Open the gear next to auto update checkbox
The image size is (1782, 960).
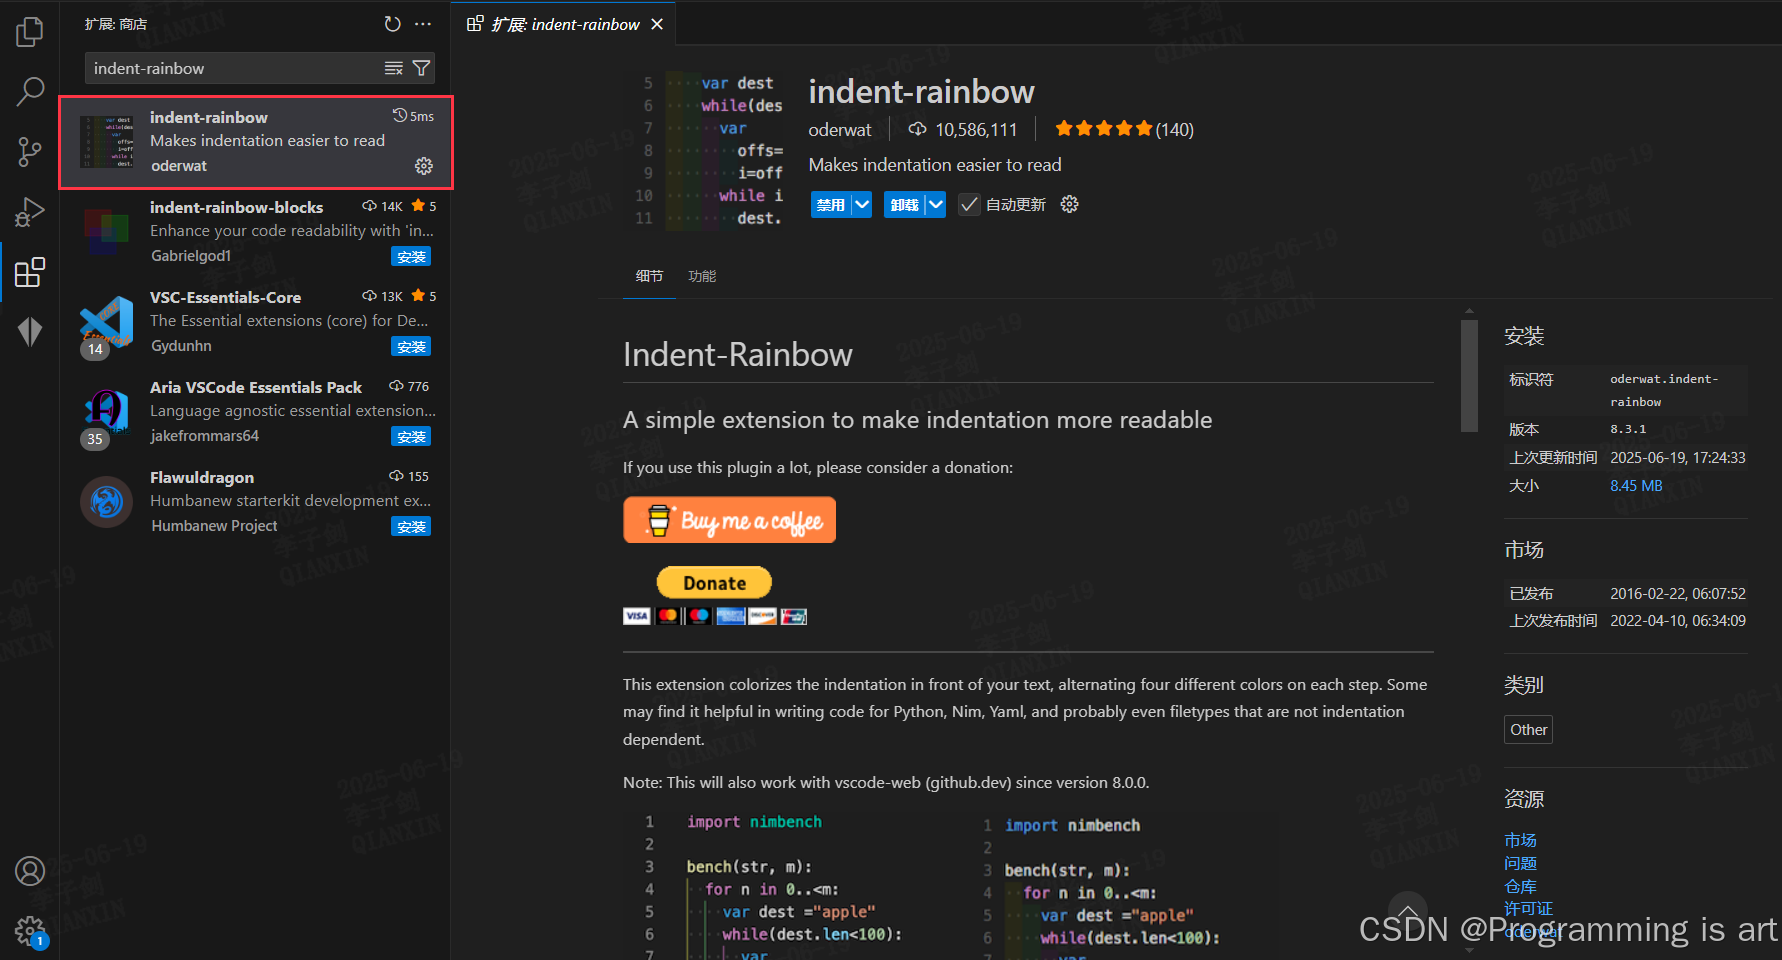1069,204
